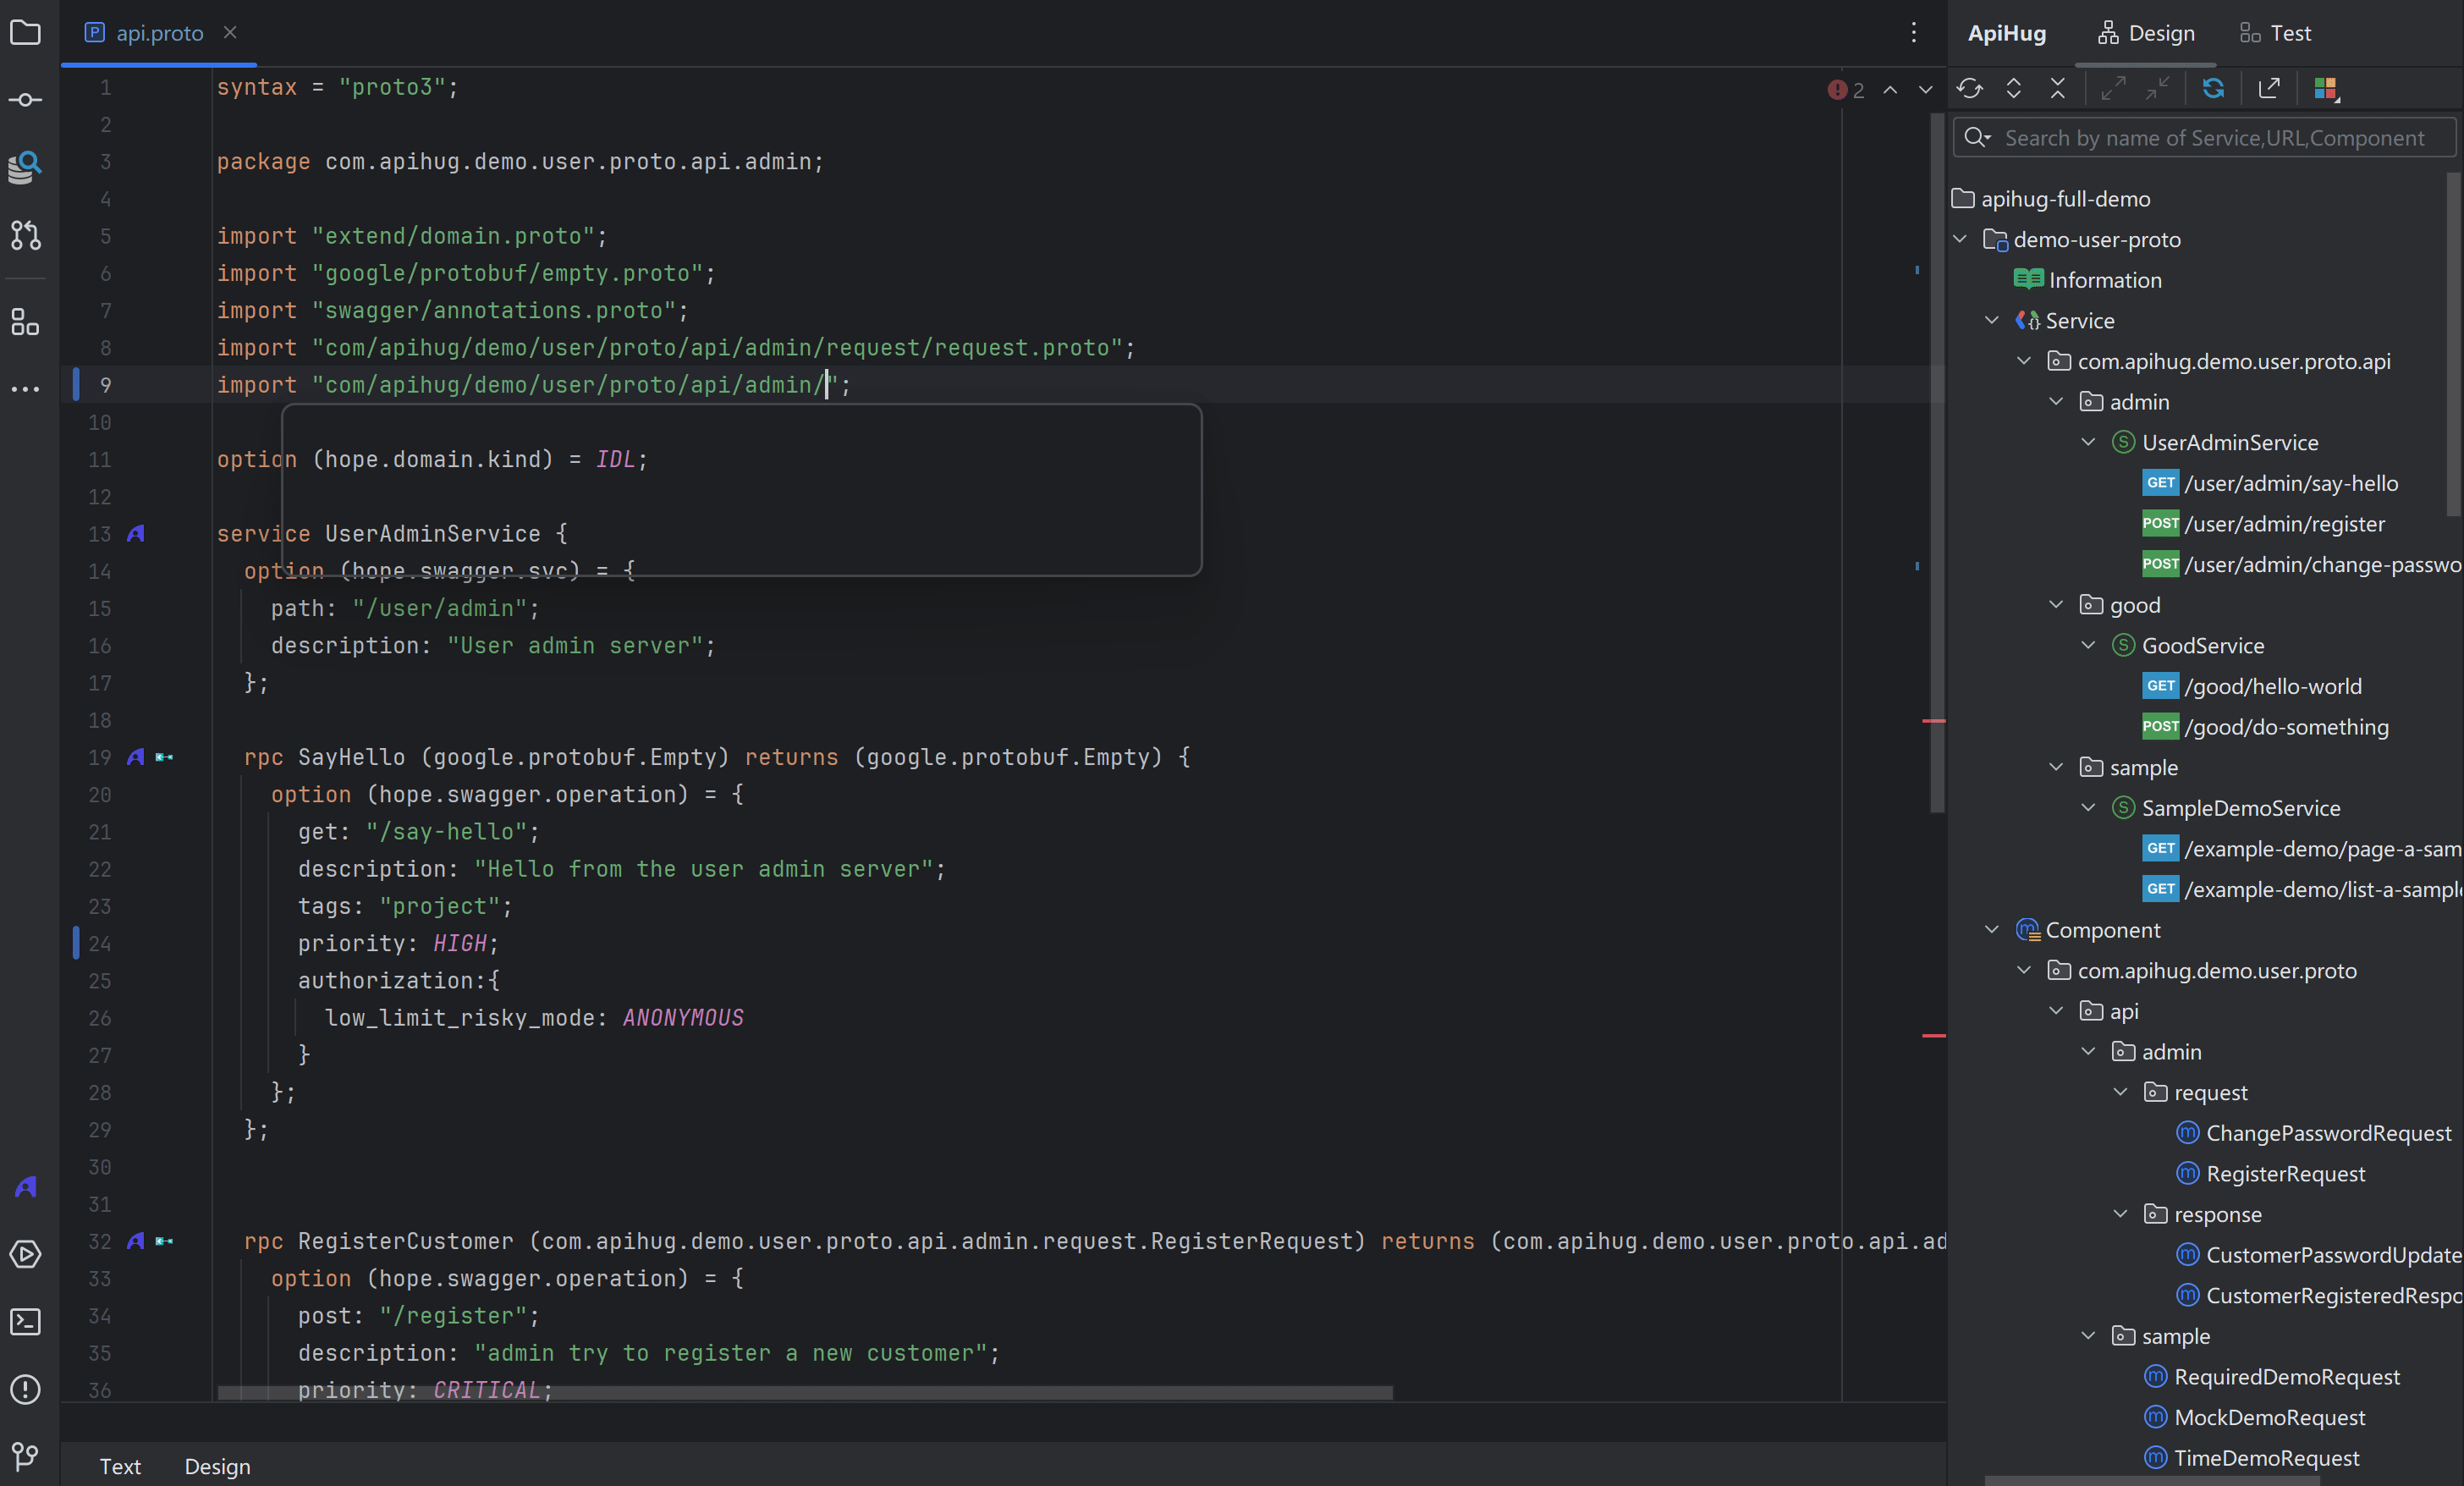Click the open-in-external-window icon

[x=2269, y=89]
